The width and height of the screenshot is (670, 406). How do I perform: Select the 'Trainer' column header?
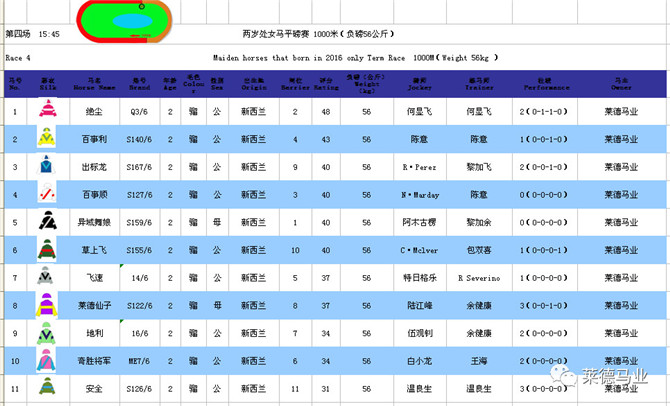pos(479,84)
